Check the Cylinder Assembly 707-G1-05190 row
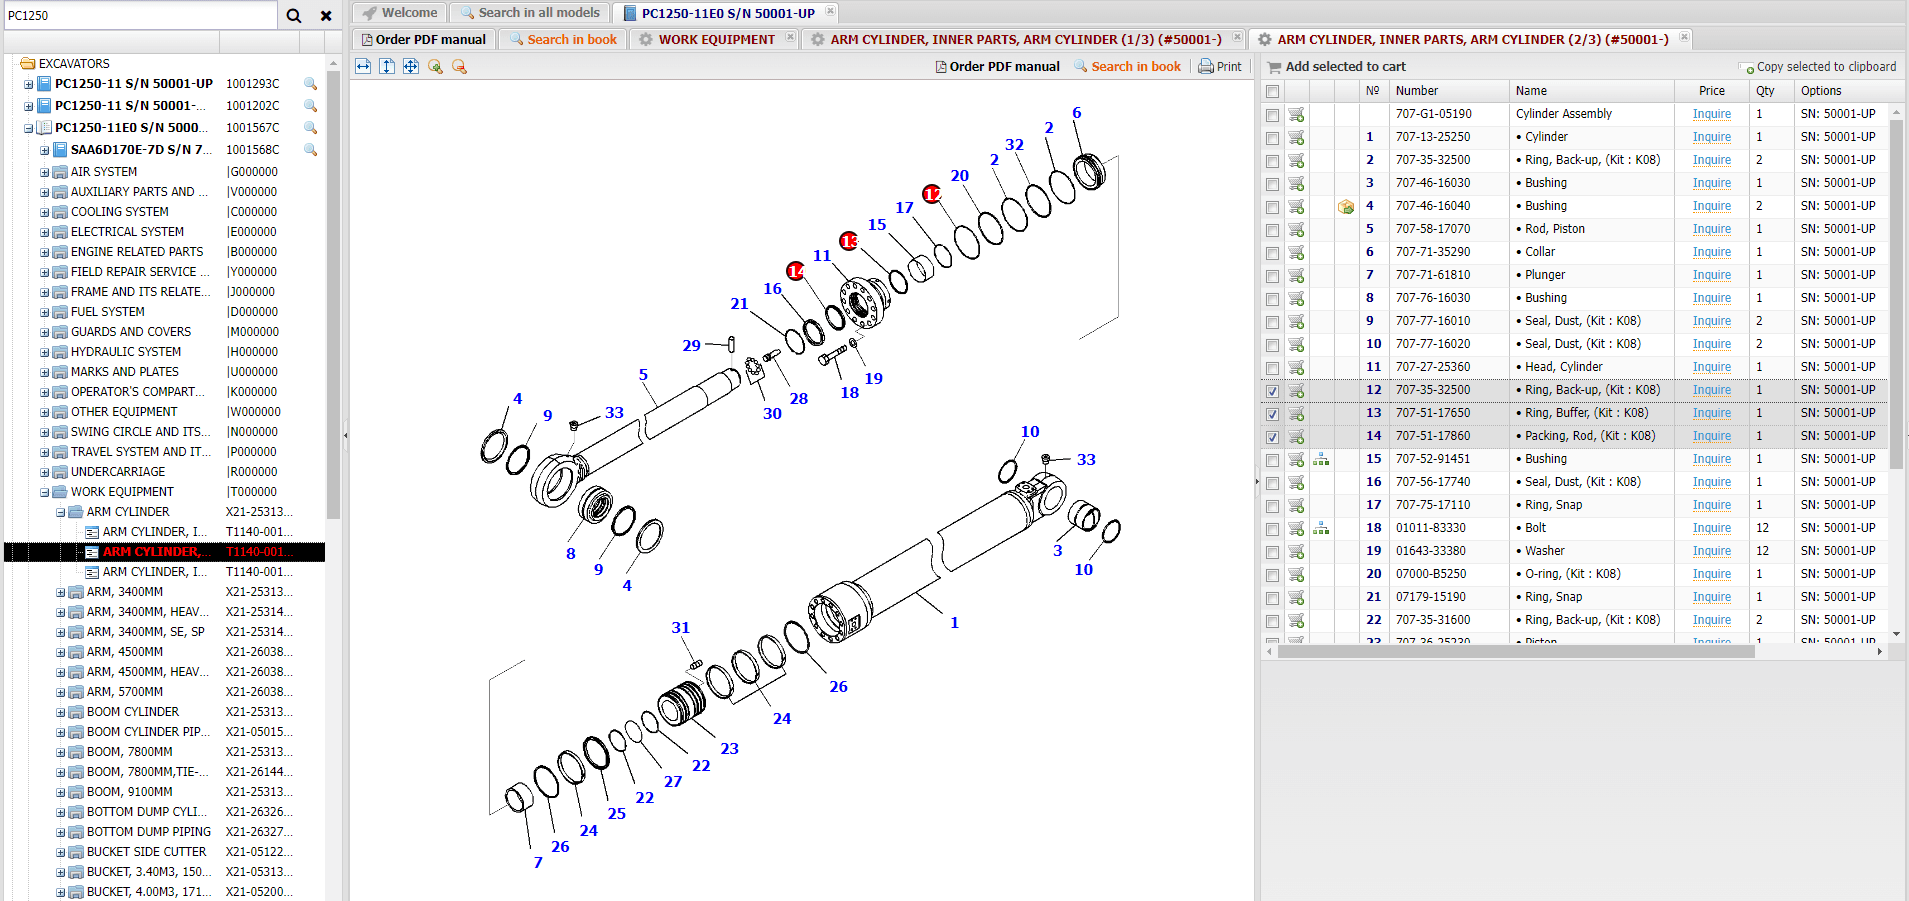This screenshot has height=901, width=1909. pos(1272,115)
